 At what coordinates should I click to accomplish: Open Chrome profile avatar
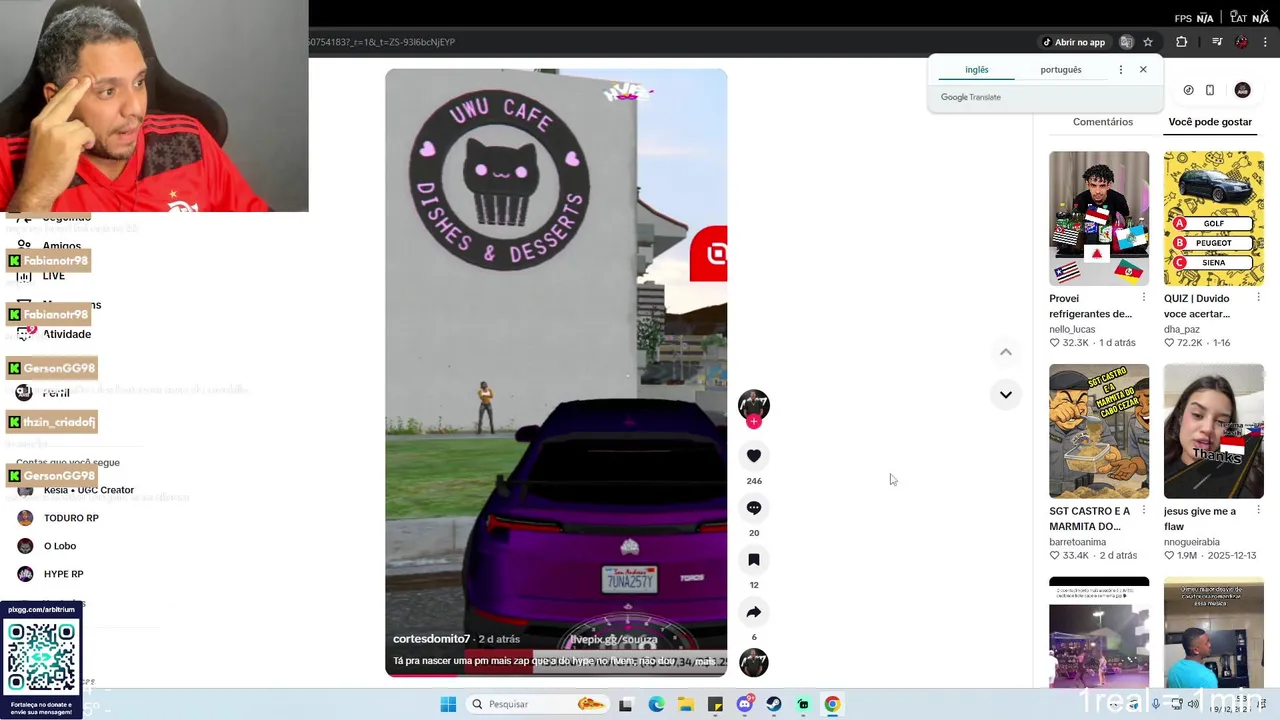point(1242,42)
